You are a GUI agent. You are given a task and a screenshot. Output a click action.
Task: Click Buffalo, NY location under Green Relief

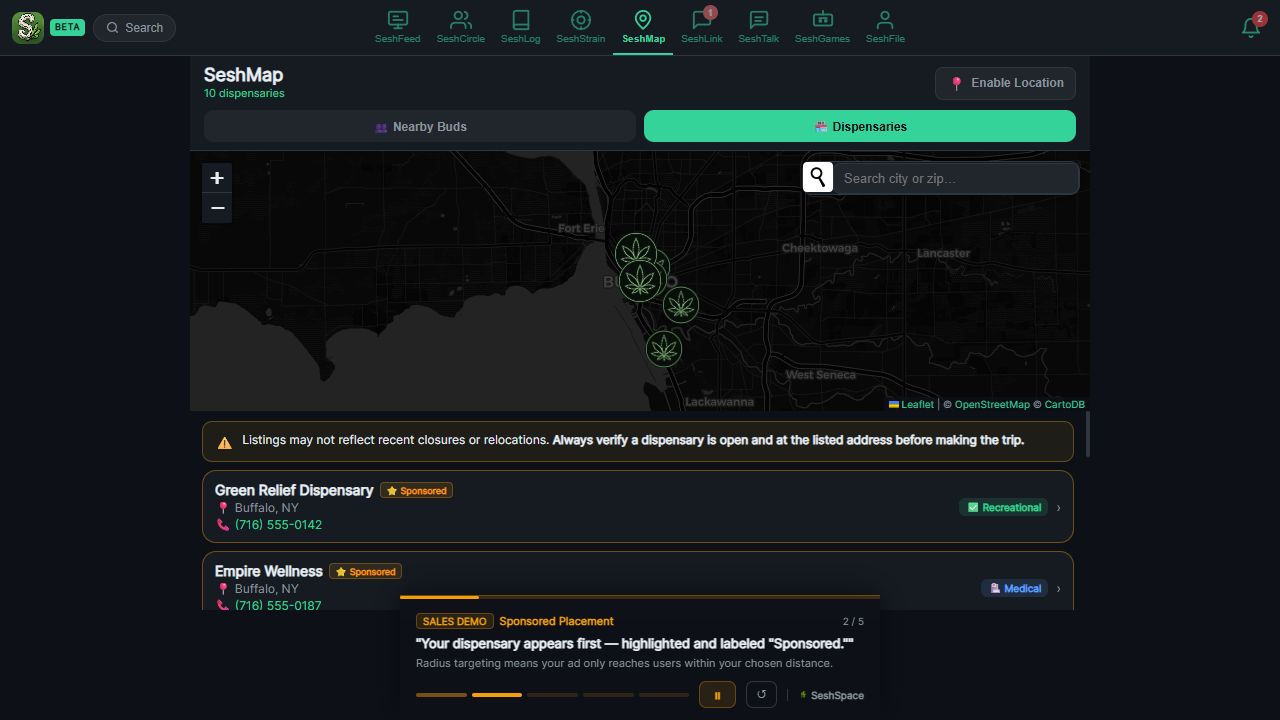(266, 507)
